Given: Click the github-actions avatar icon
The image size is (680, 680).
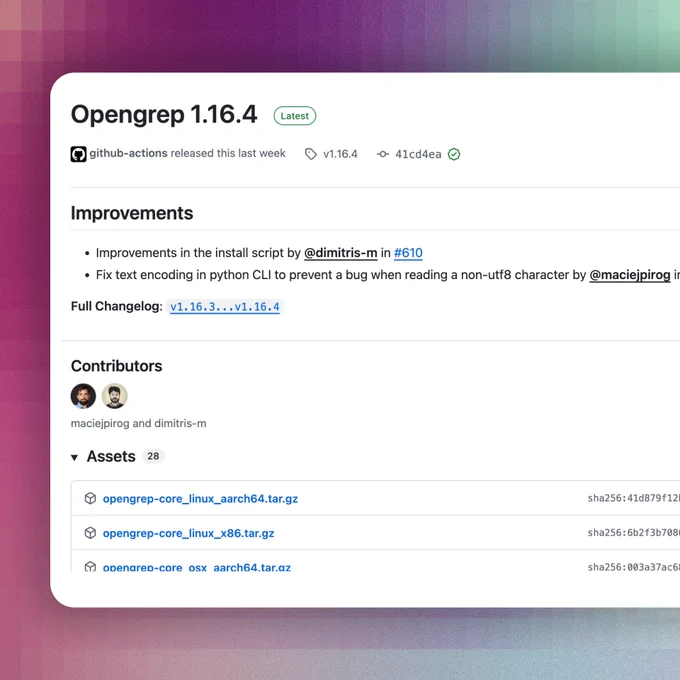Looking at the screenshot, I should click(78, 154).
